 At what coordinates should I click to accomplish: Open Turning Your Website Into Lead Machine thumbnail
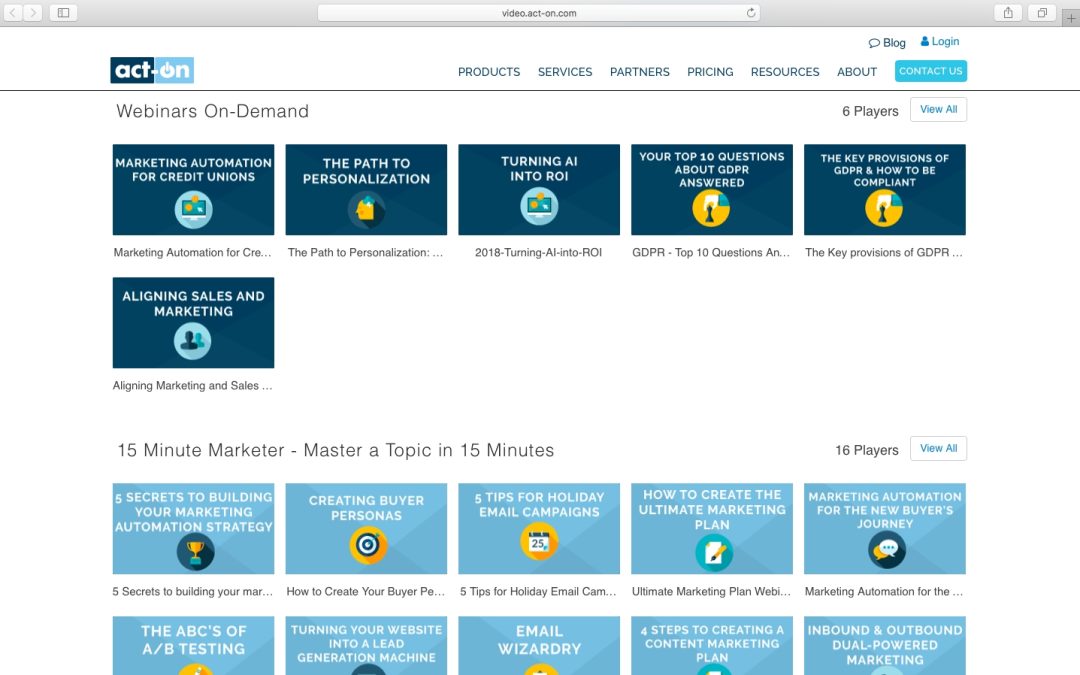[x=366, y=645]
